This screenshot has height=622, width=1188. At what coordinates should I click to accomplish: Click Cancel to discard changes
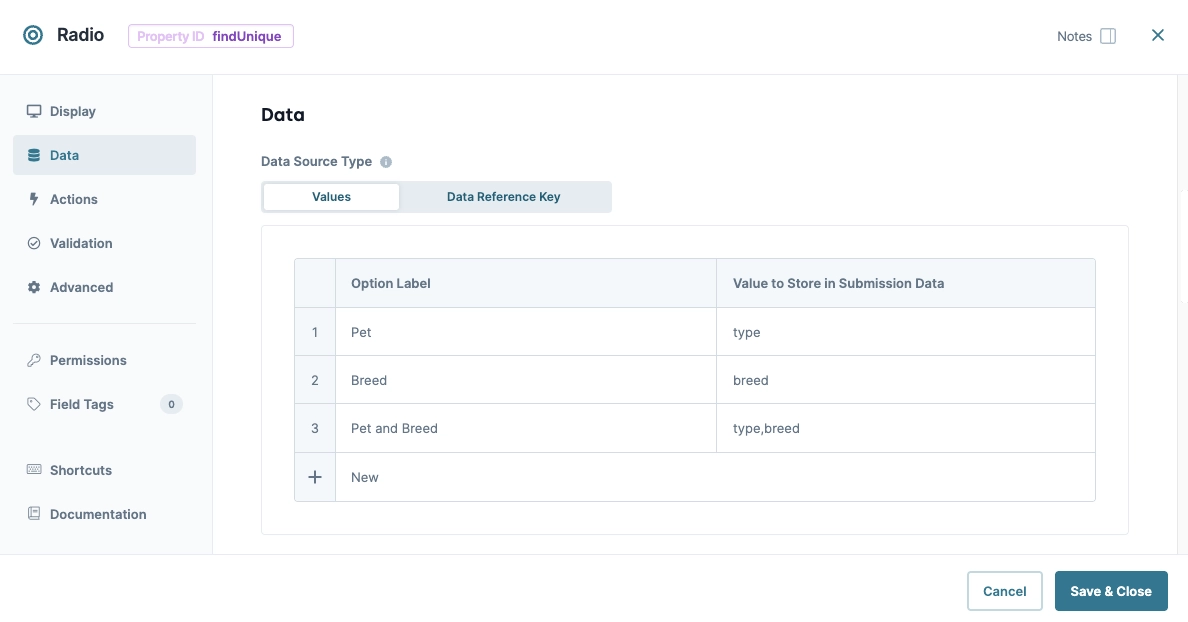[1004, 591]
